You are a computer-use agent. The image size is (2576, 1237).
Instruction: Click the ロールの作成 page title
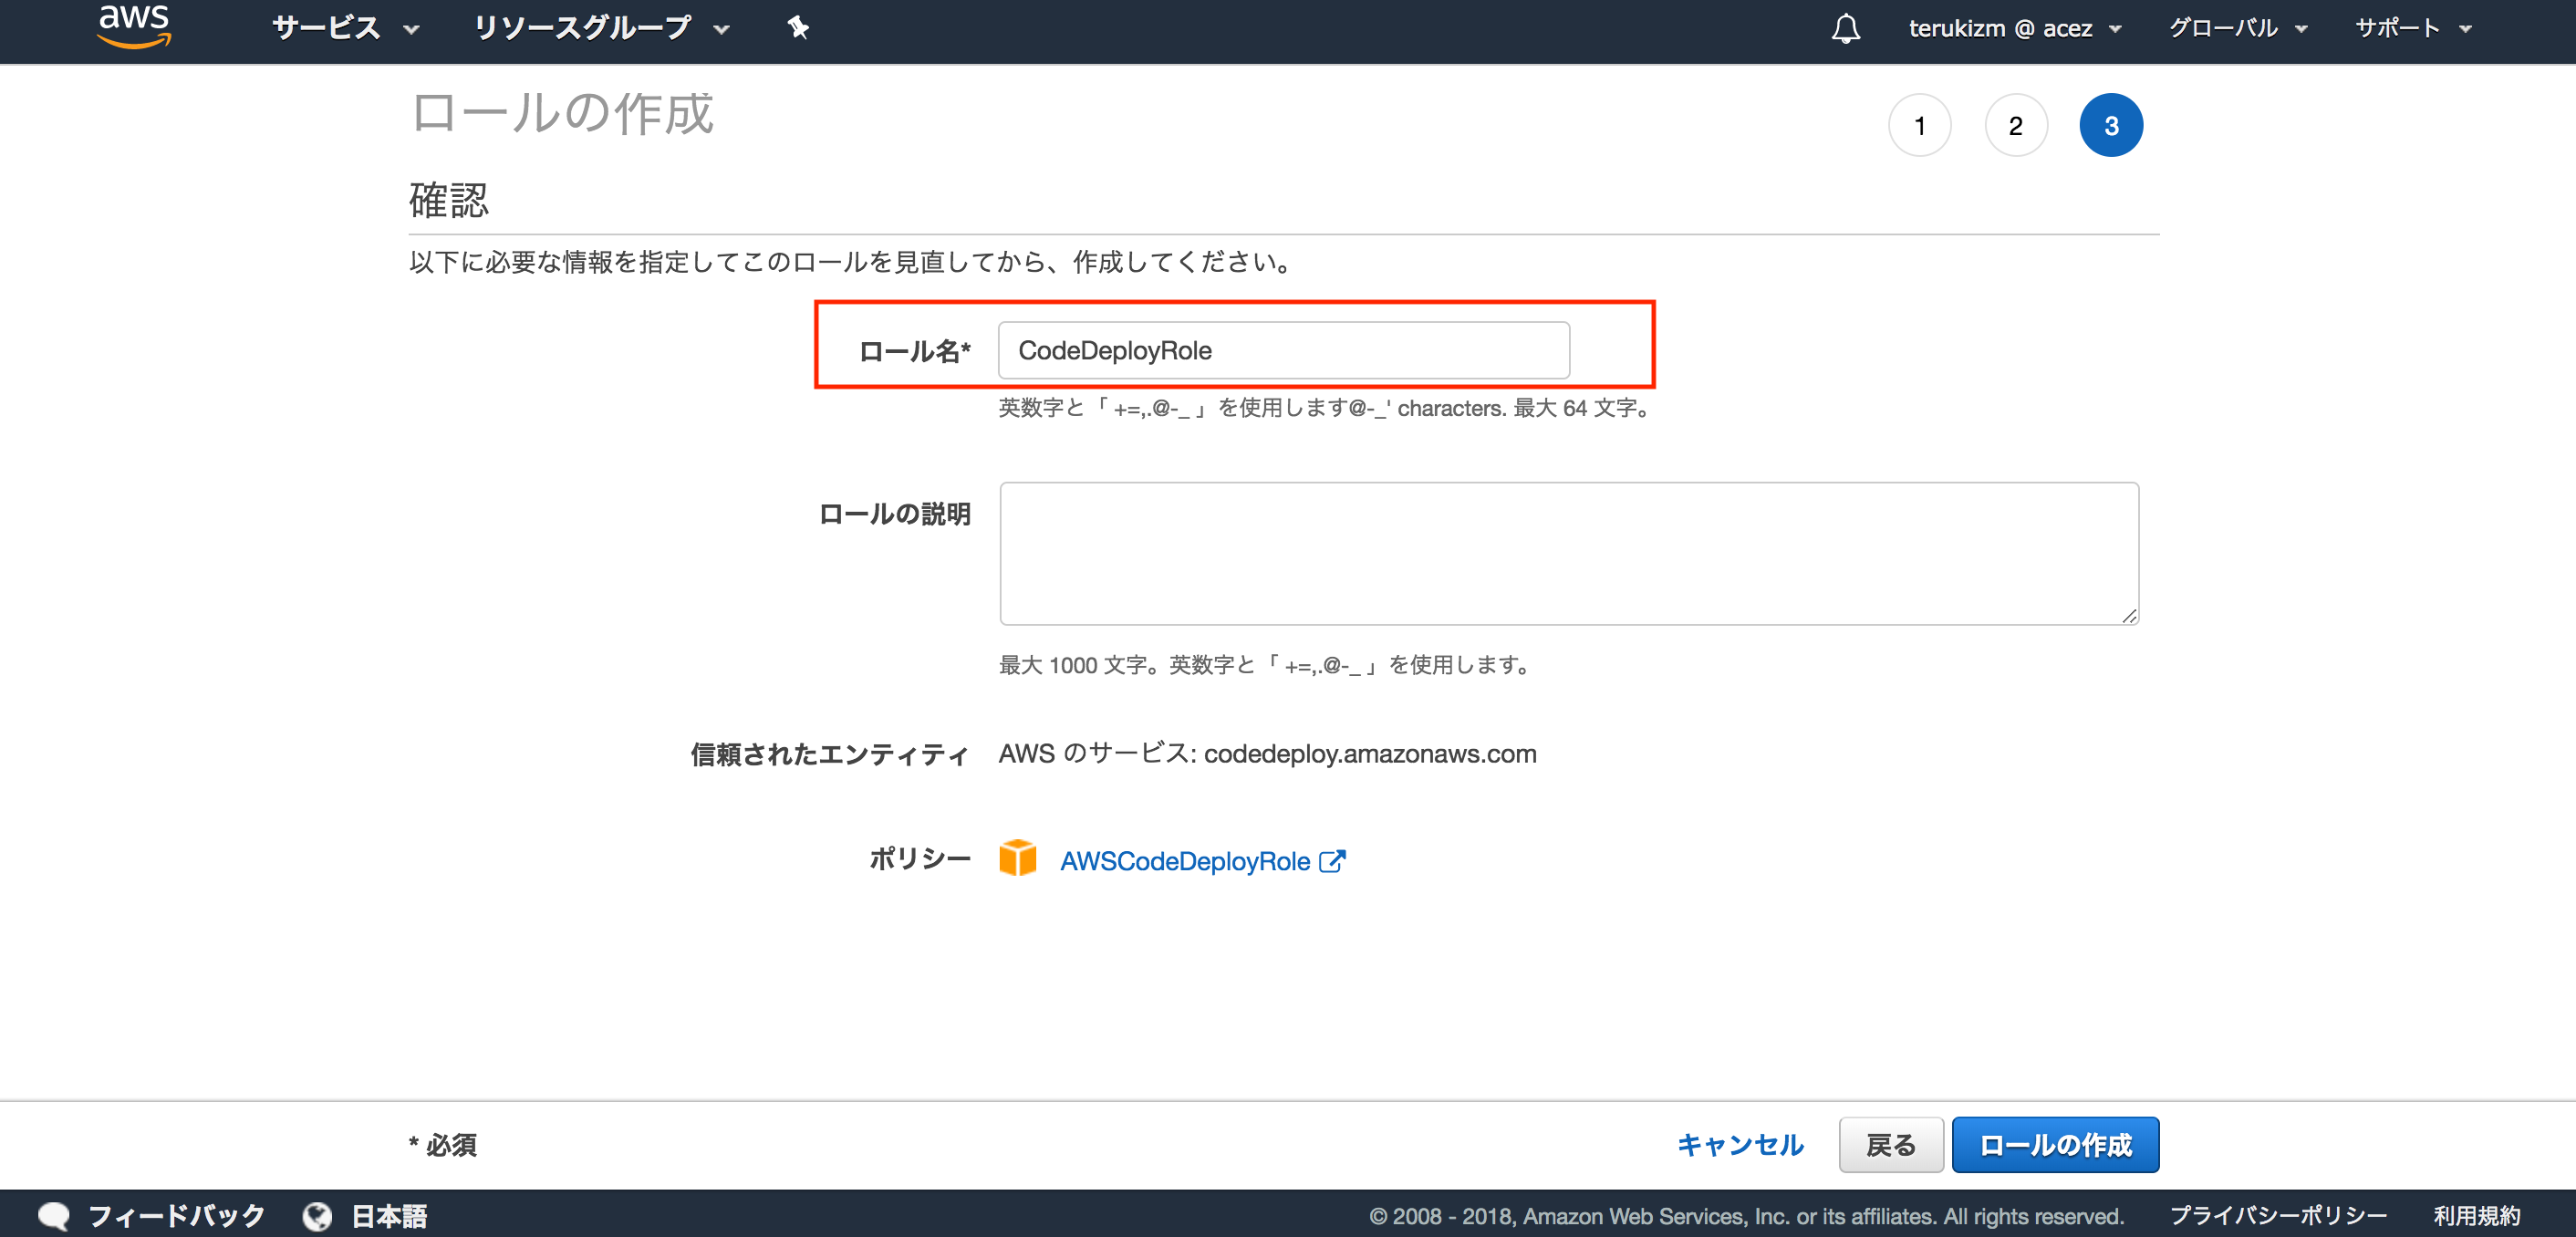click(x=562, y=113)
